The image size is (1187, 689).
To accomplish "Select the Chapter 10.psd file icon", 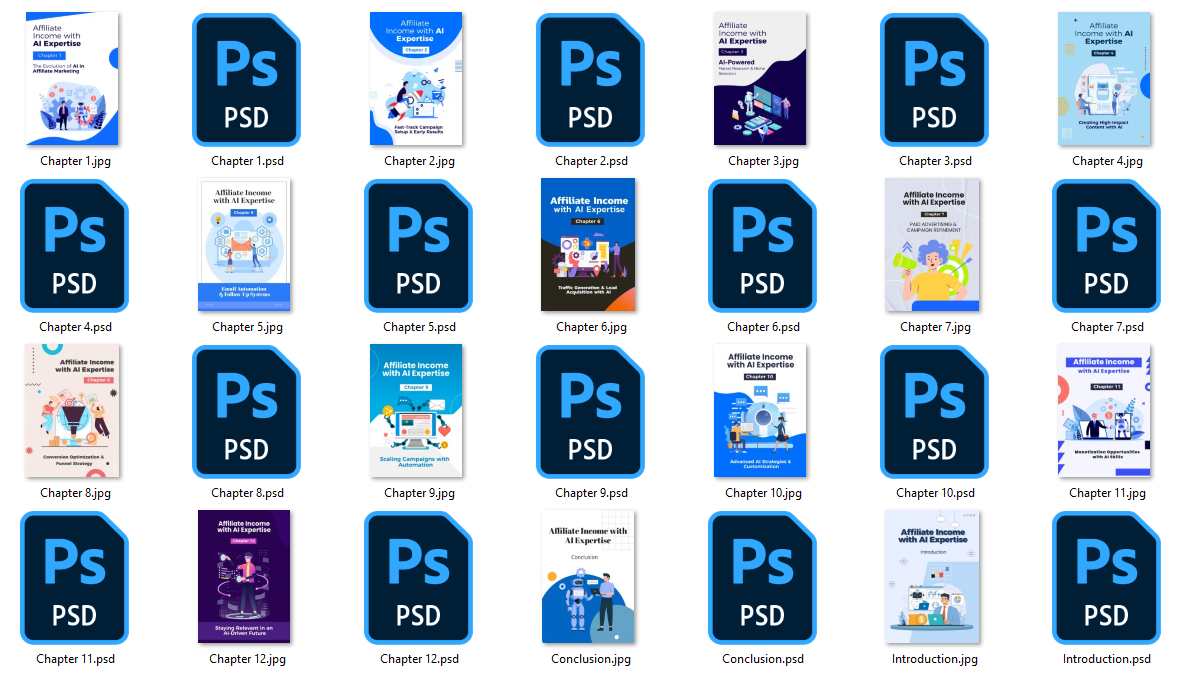I will point(934,412).
